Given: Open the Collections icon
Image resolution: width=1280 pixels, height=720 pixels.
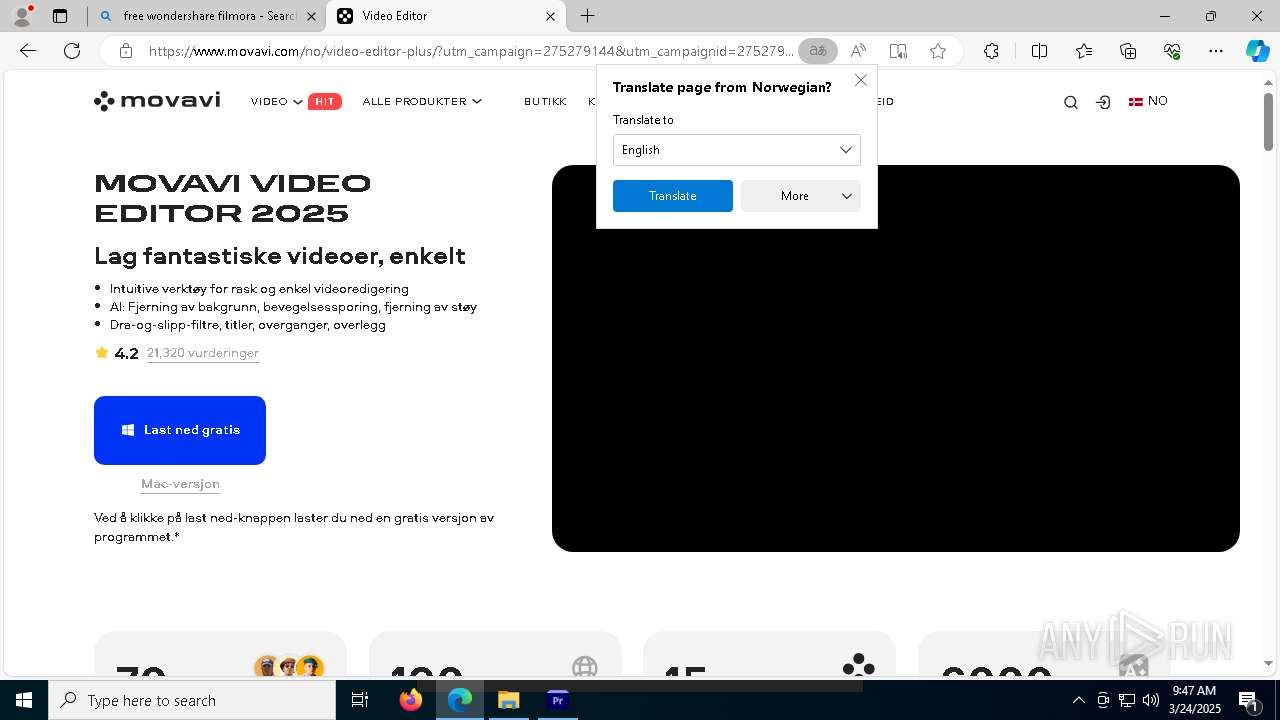Looking at the screenshot, I should 1128,51.
